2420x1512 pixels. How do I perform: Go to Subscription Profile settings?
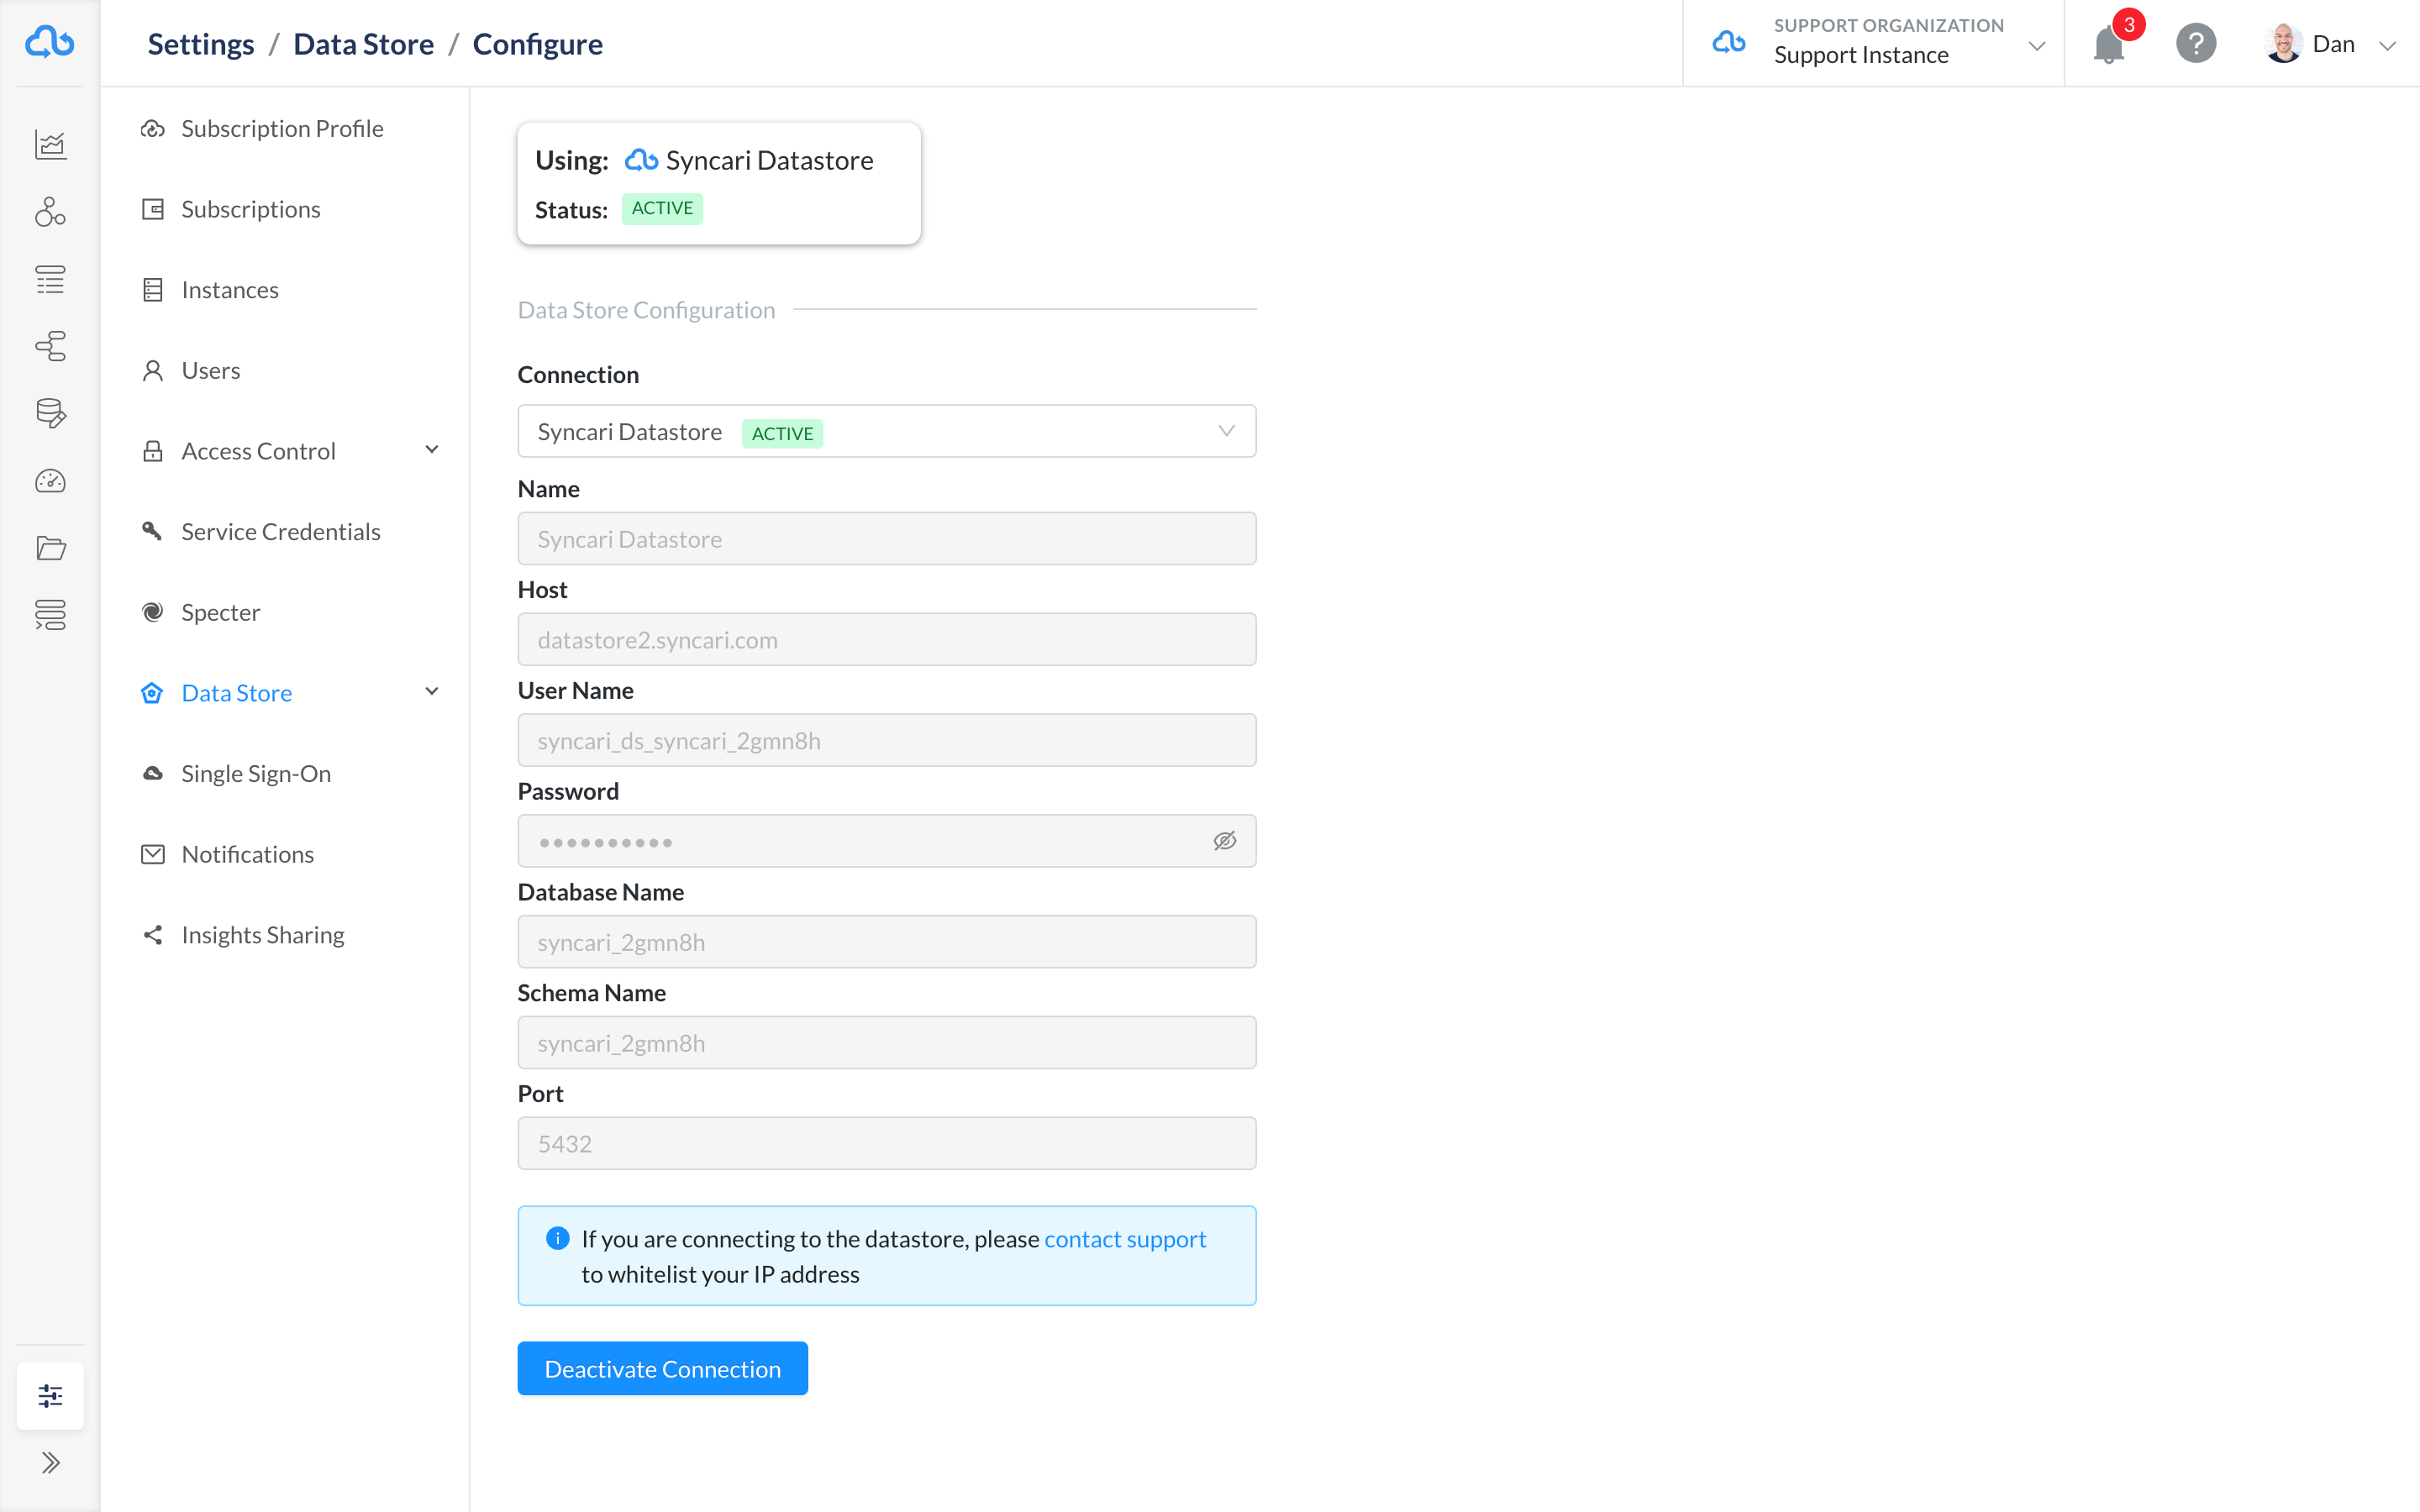282,129
